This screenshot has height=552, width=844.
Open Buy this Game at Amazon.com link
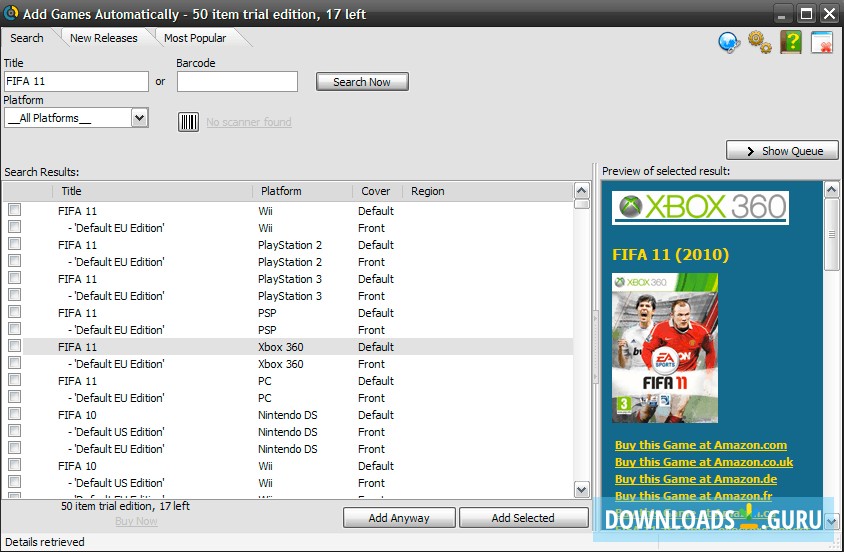point(701,445)
